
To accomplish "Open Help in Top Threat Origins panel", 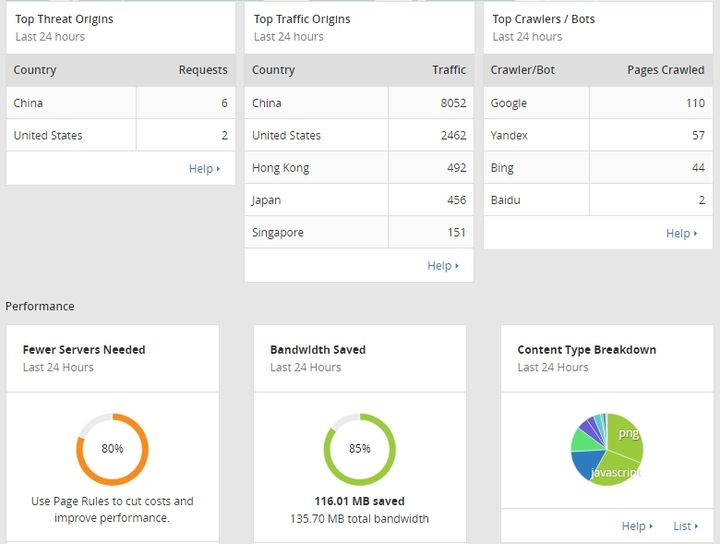I will 204,169.
